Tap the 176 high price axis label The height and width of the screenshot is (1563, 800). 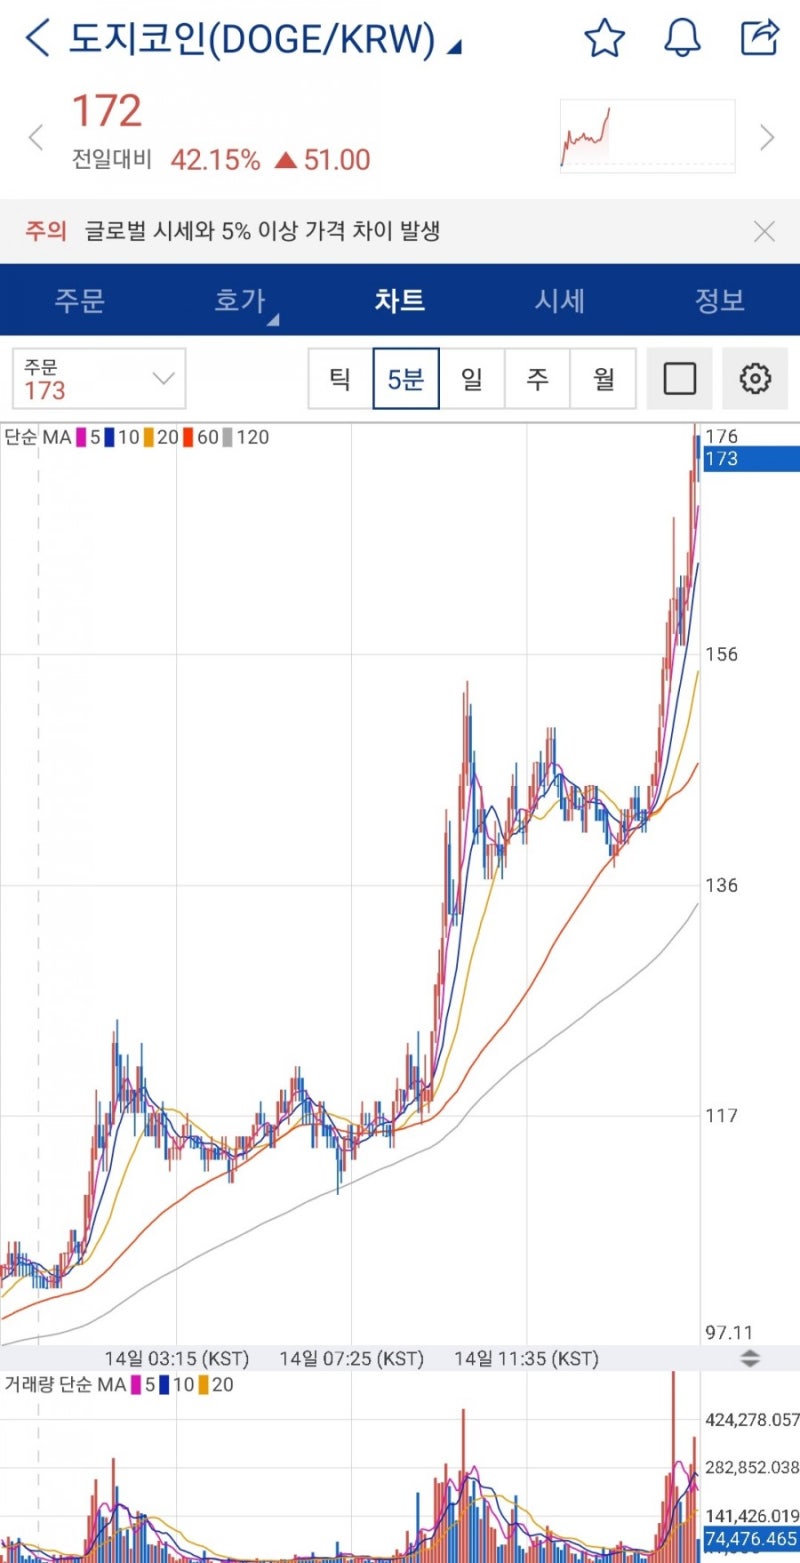(x=721, y=436)
